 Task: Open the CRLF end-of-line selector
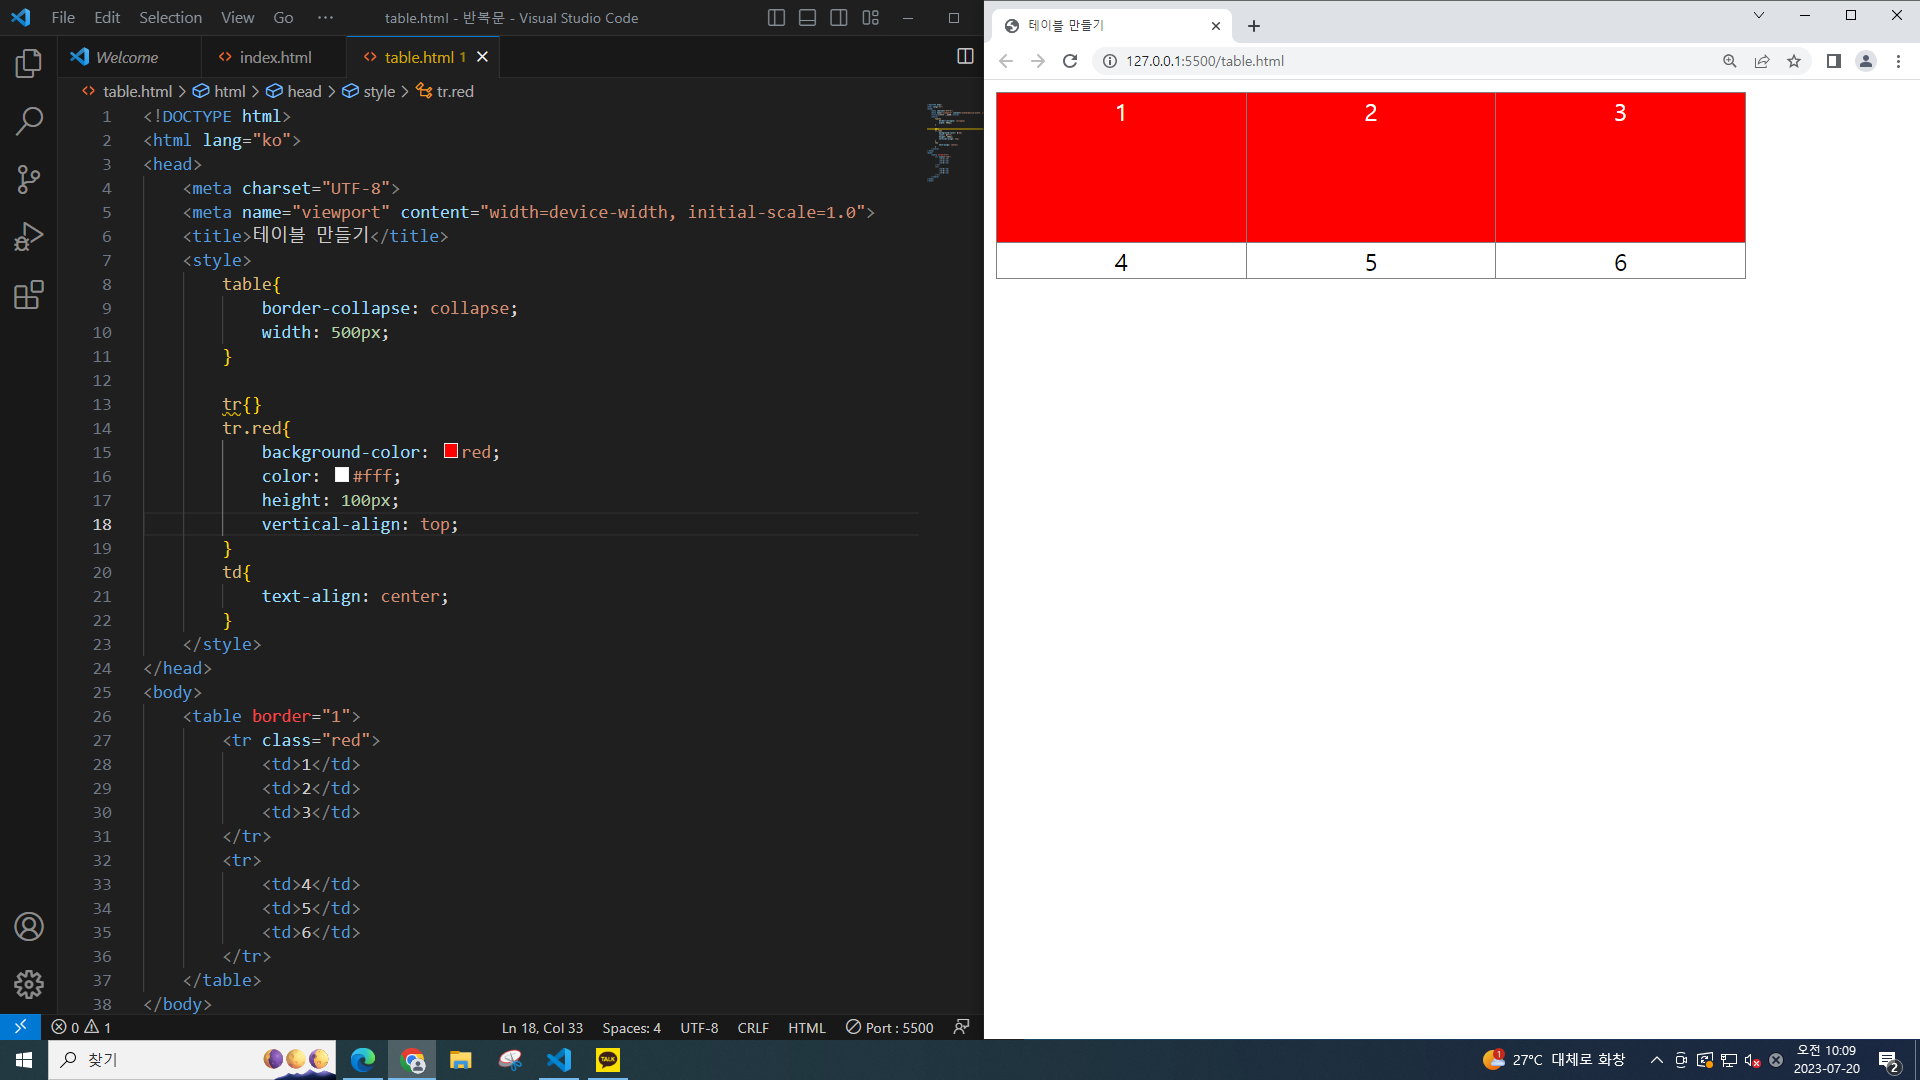click(x=752, y=1028)
